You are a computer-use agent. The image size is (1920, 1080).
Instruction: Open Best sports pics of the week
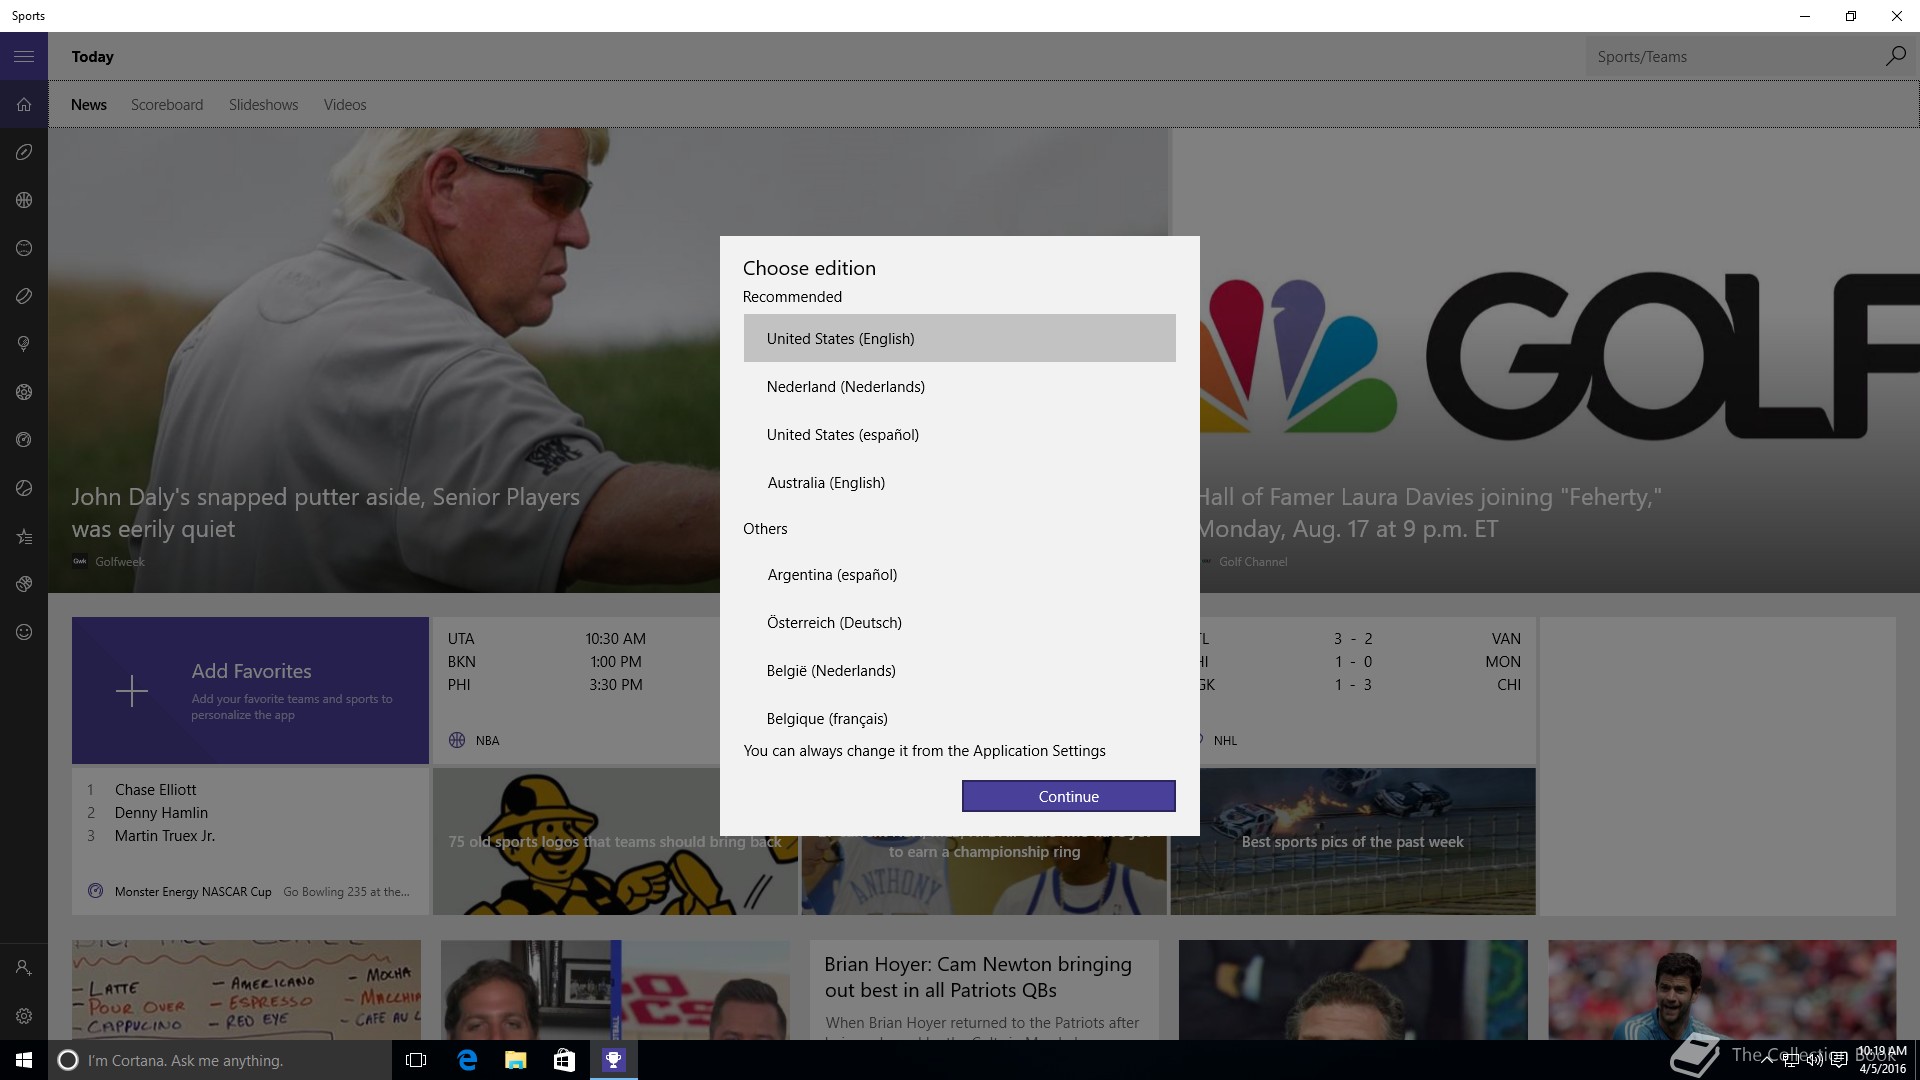pos(1353,841)
